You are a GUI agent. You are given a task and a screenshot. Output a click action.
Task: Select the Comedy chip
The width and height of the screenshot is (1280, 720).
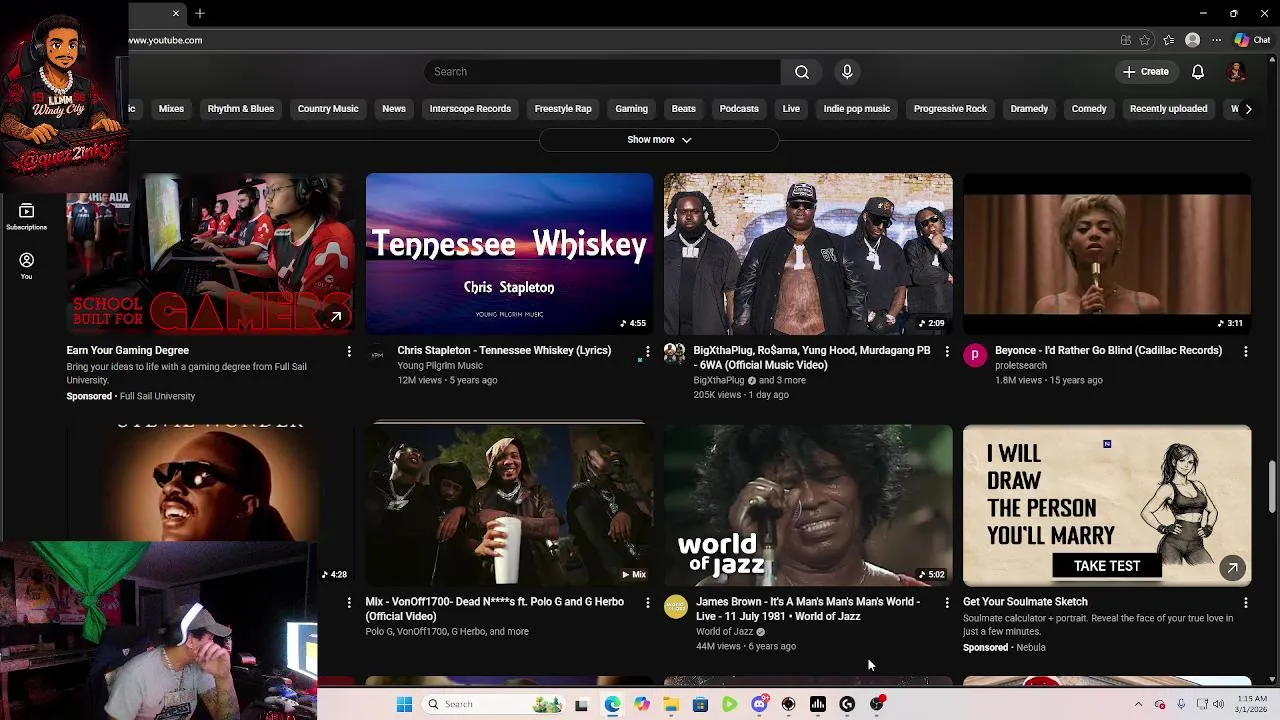1089,109
